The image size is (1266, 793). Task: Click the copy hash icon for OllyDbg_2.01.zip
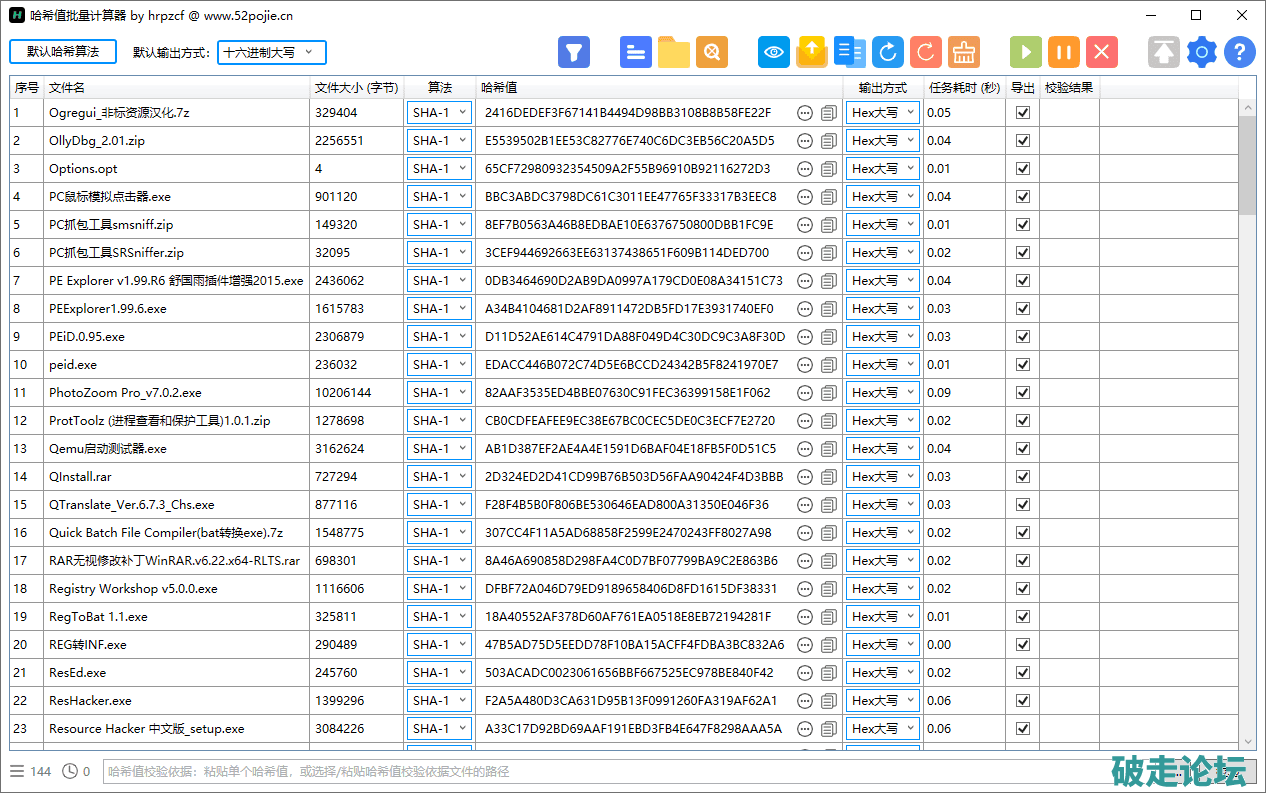click(828, 141)
